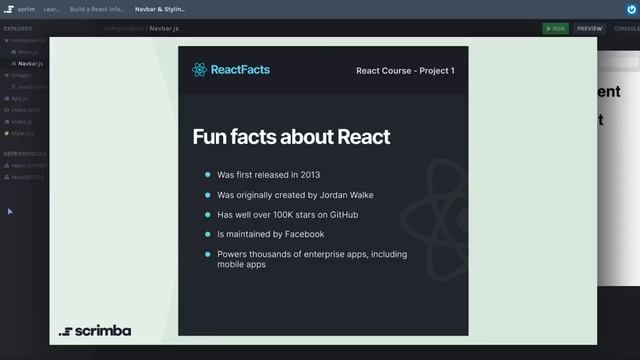Click 'Was first released in 2013' bullet
Viewport: 640px width, 360px height.
click(x=269, y=175)
